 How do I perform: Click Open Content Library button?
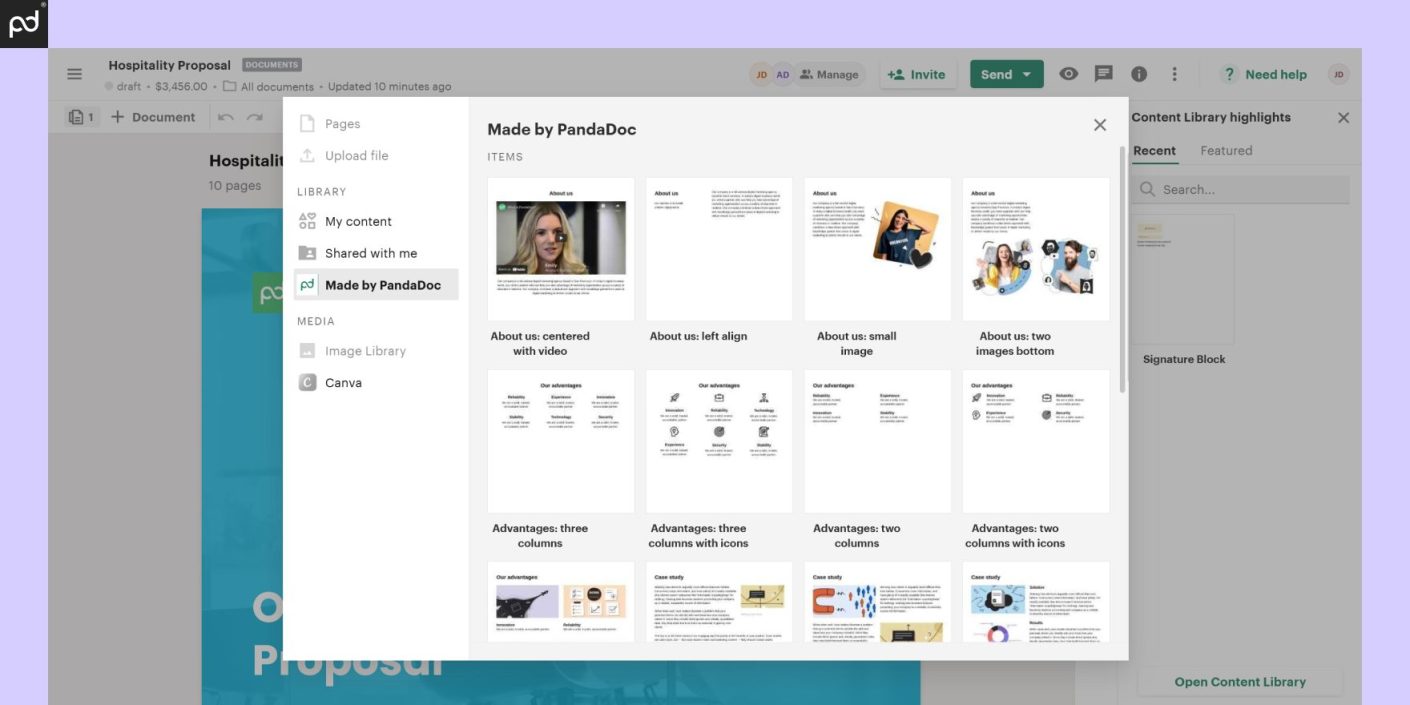point(1240,682)
